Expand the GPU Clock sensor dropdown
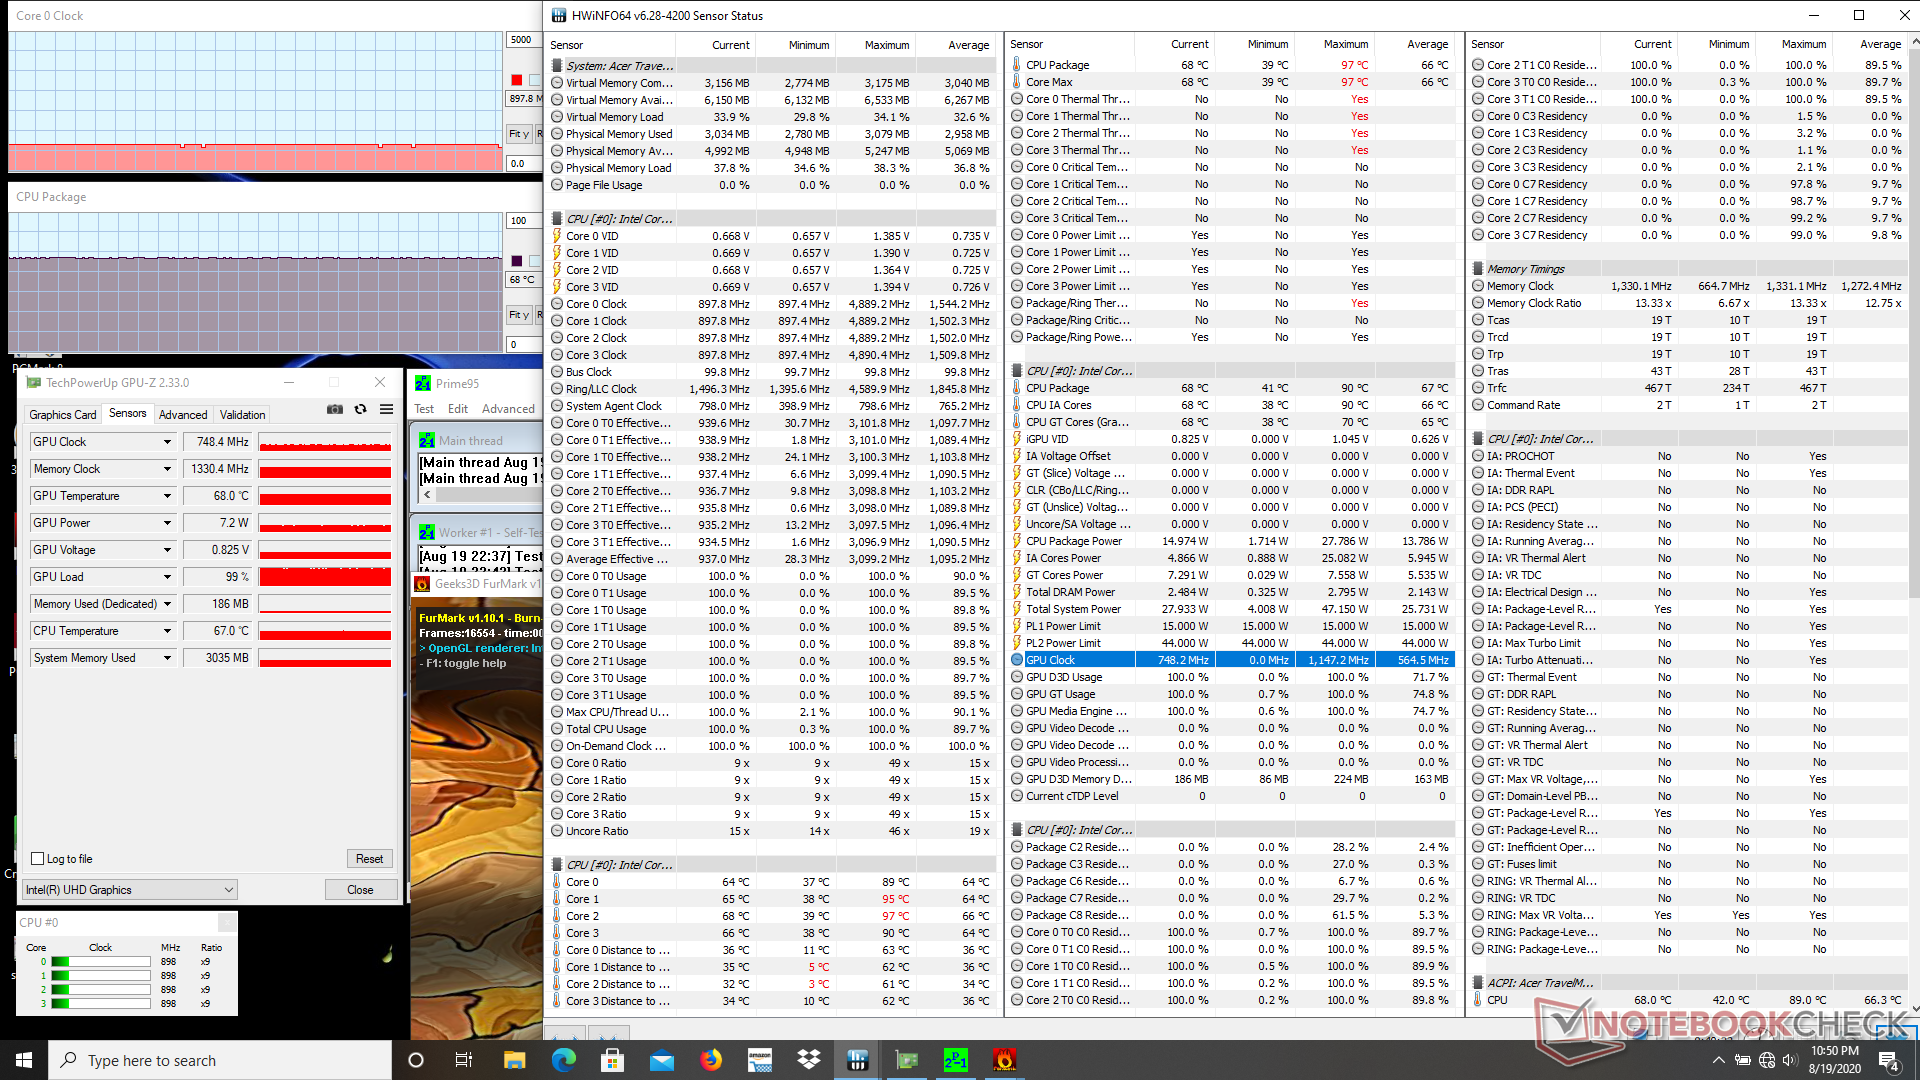 click(x=167, y=442)
